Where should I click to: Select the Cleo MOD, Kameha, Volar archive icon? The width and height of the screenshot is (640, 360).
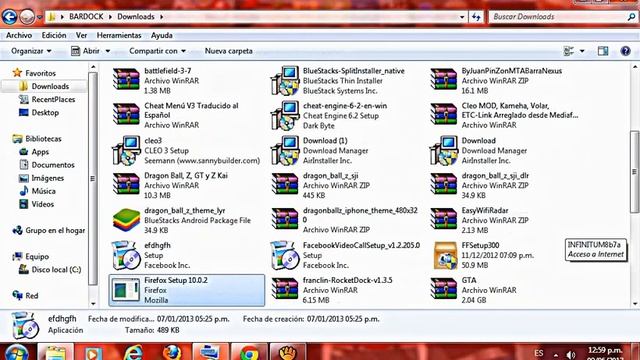(444, 114)
